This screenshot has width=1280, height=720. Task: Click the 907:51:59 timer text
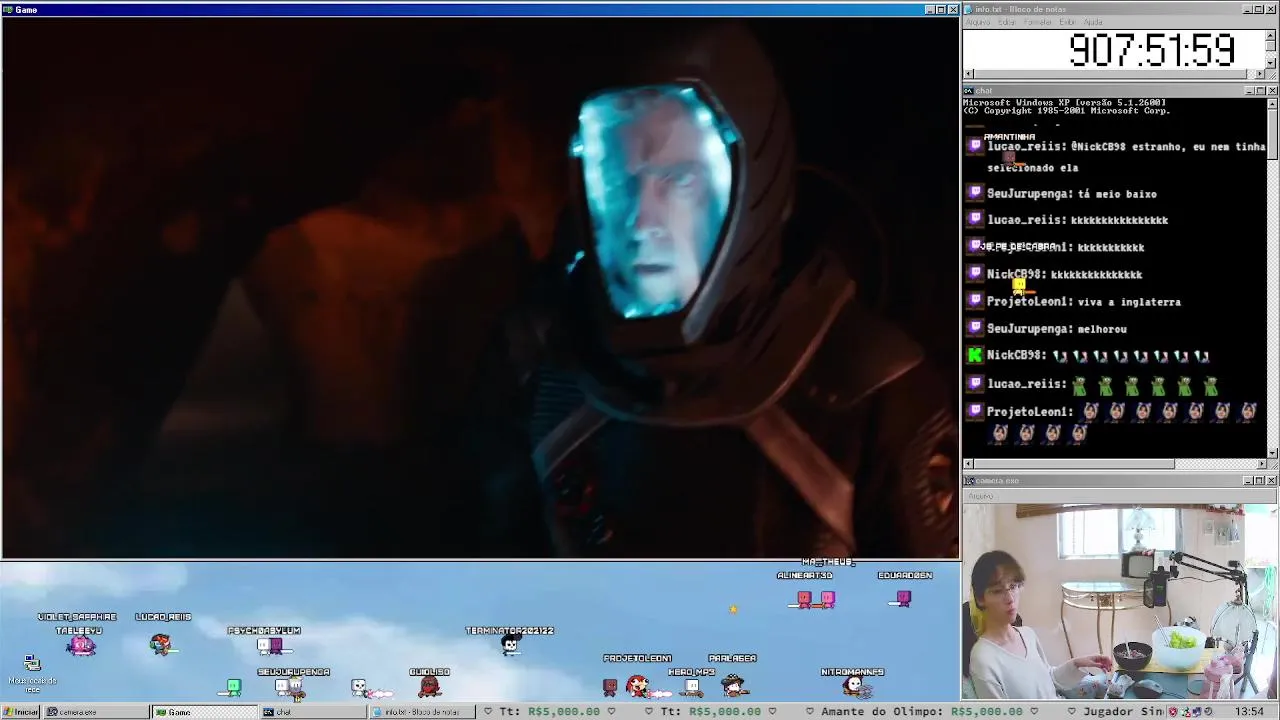(x=1151, y=50)
